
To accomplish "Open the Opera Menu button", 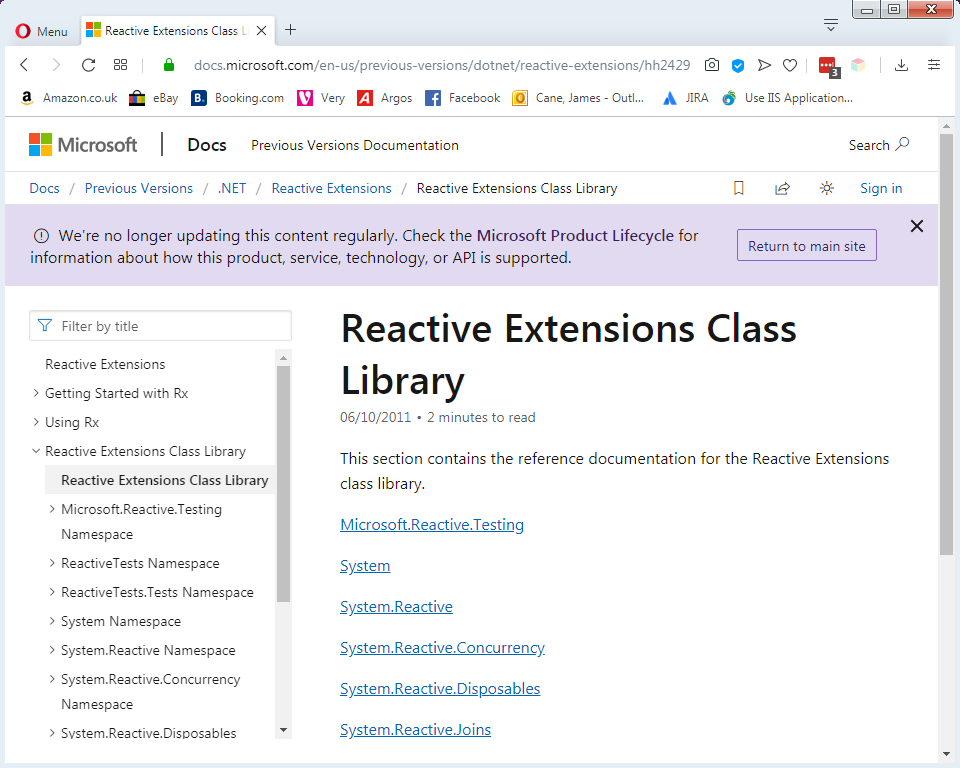I will pyautogui.click(x=42, y=31).
